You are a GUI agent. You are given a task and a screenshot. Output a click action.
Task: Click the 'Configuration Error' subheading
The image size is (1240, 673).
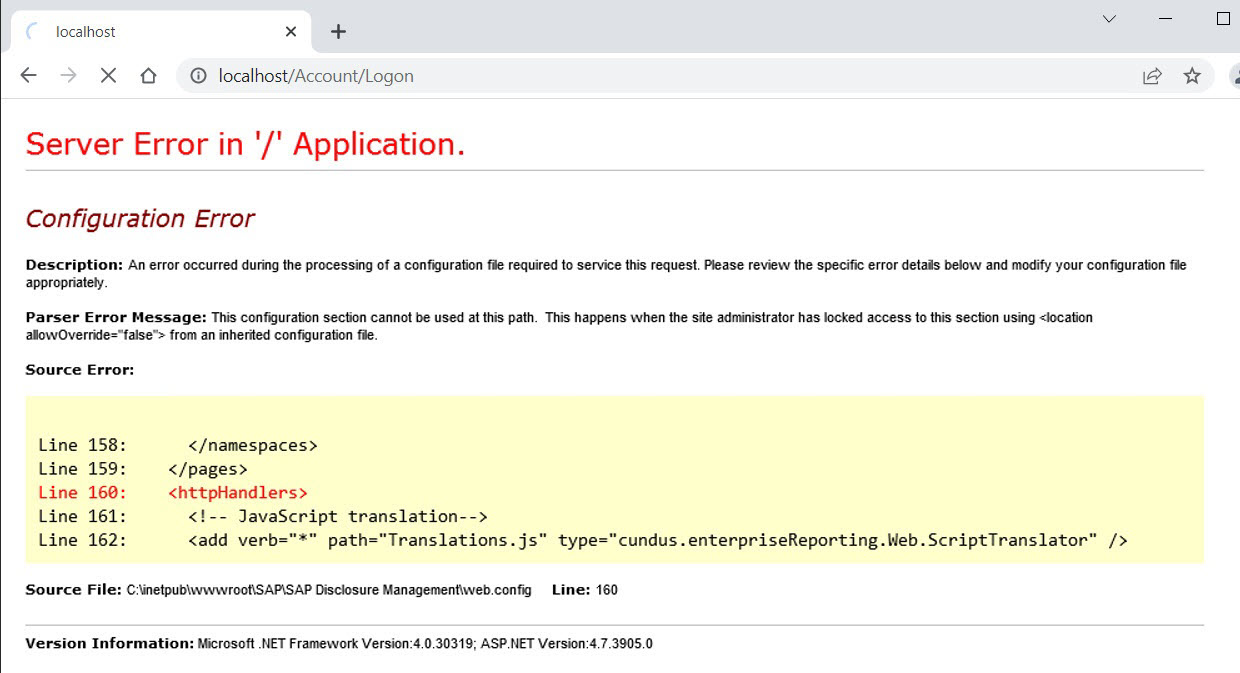tap(140, 218)
